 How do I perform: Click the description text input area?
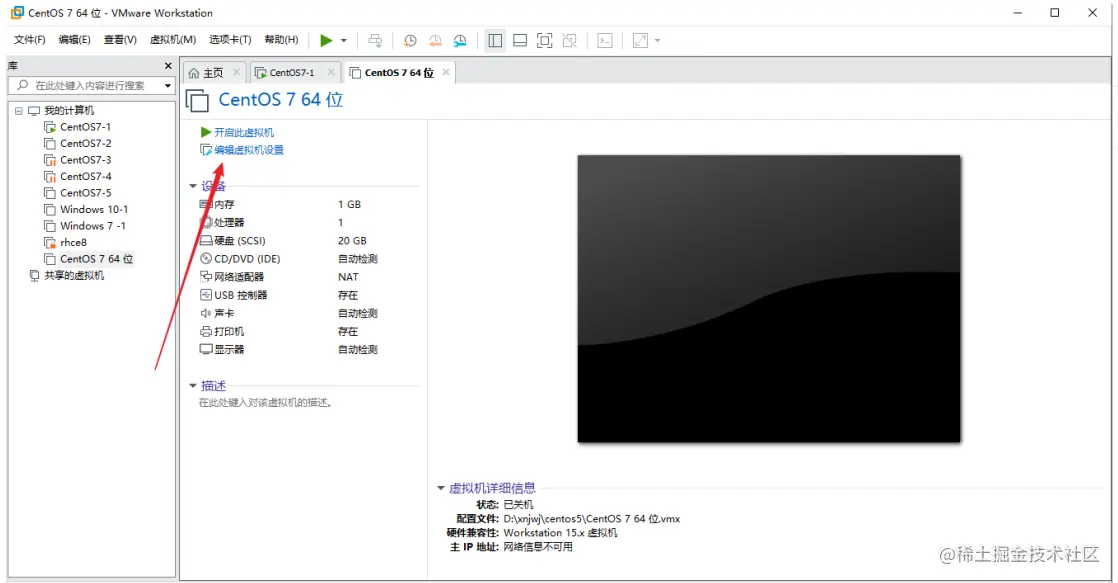[x=265, y=403]
